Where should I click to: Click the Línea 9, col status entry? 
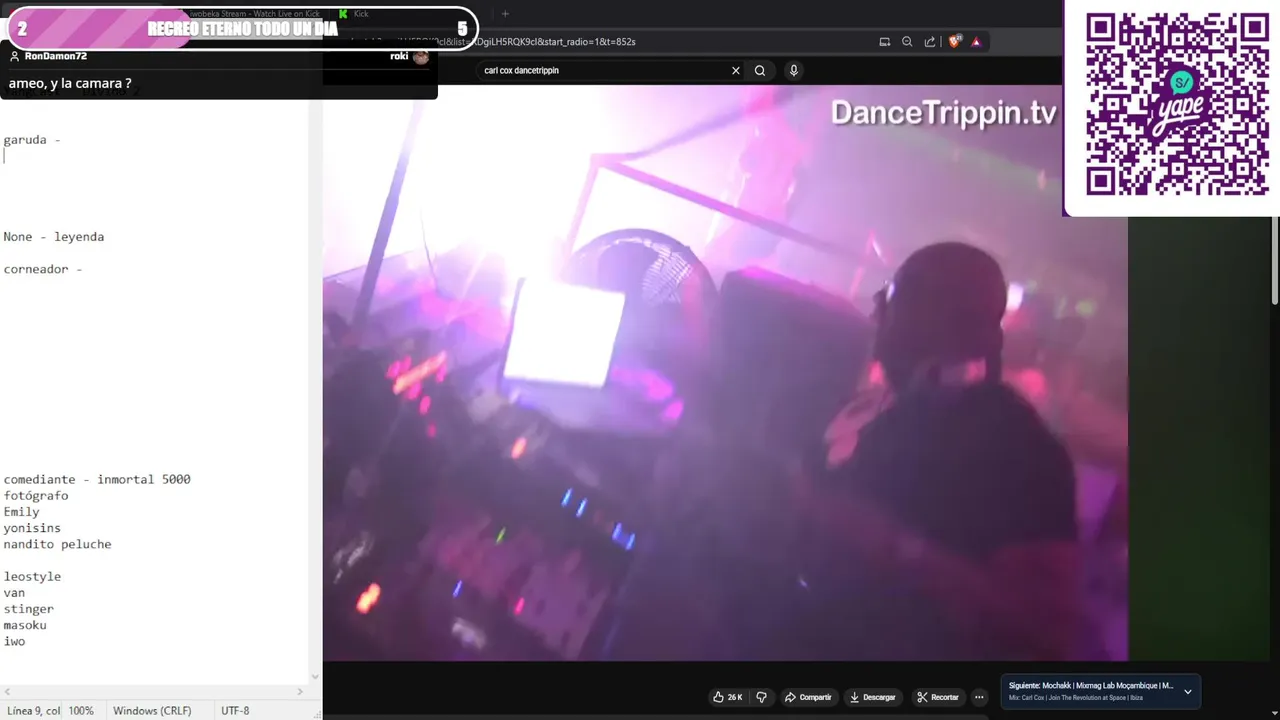(34, 711)
